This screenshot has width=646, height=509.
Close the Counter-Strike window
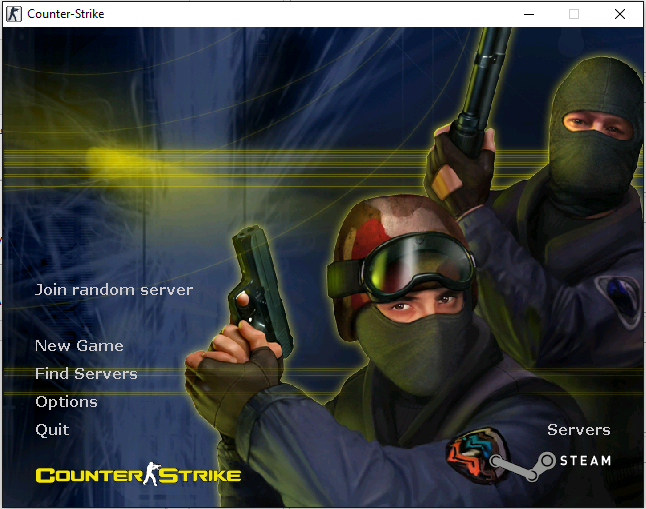pos(620,14)
